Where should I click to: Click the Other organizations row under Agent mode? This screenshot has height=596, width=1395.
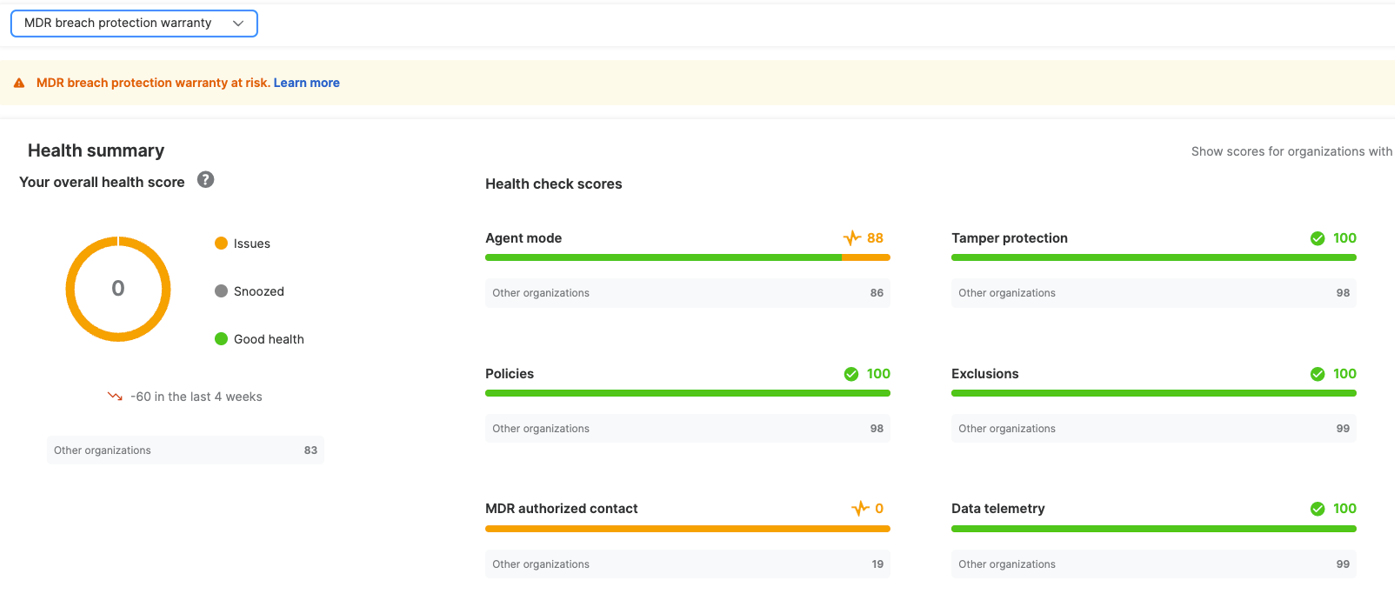(687, 292)
